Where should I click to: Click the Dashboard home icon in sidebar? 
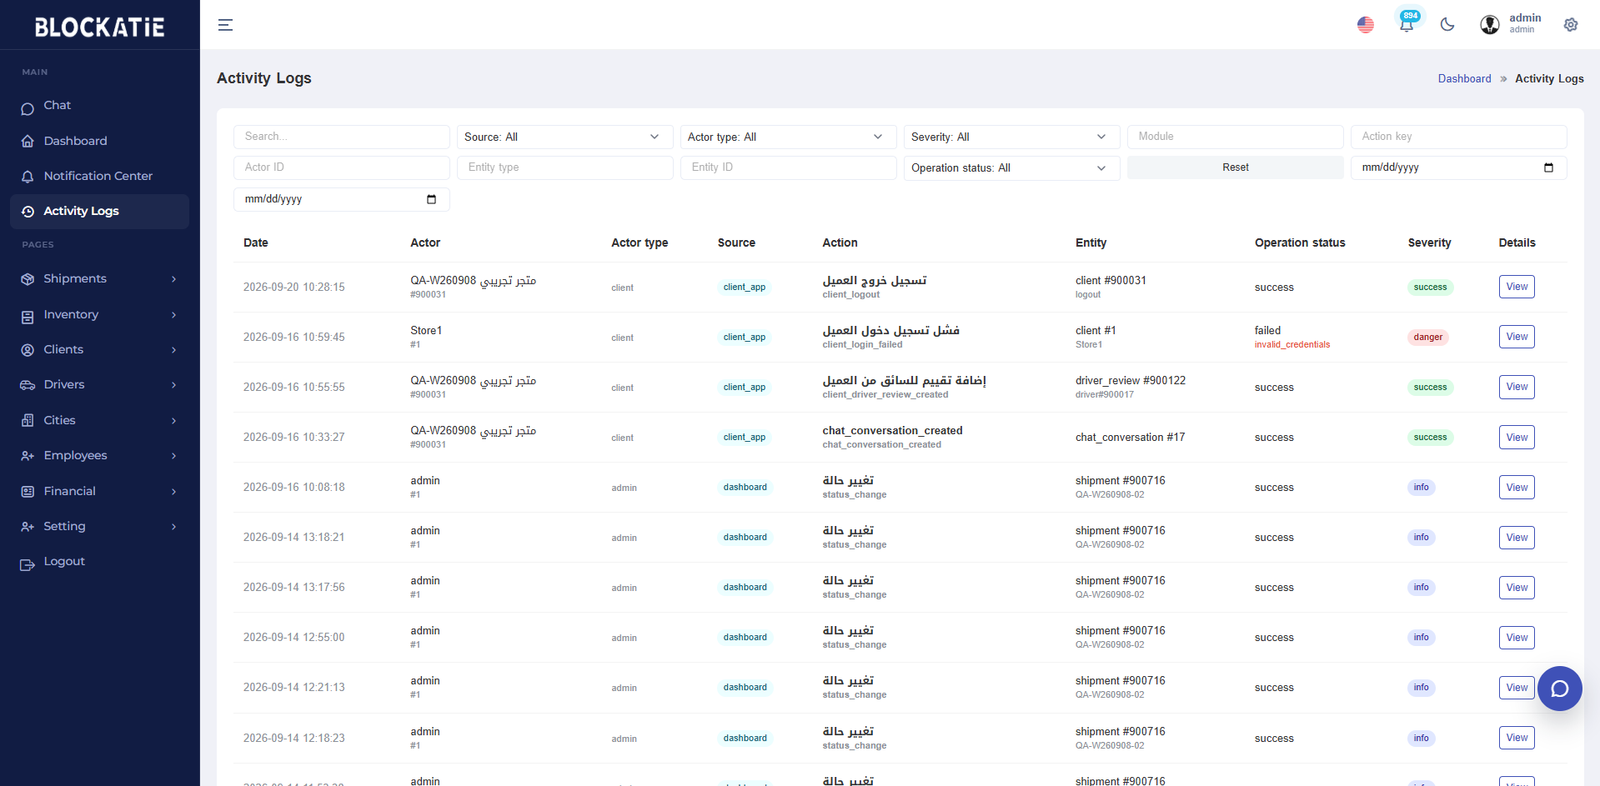point(28,142)
